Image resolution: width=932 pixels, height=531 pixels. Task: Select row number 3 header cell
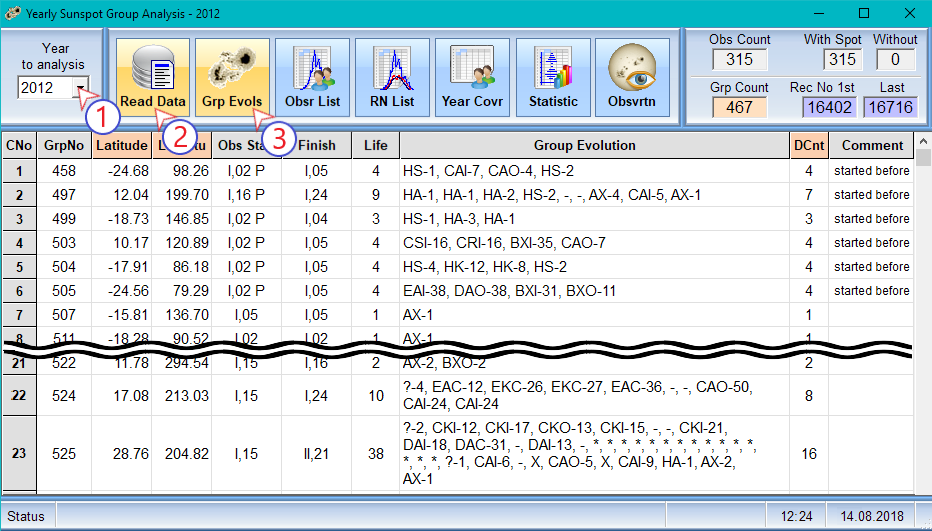pos(19,219)
